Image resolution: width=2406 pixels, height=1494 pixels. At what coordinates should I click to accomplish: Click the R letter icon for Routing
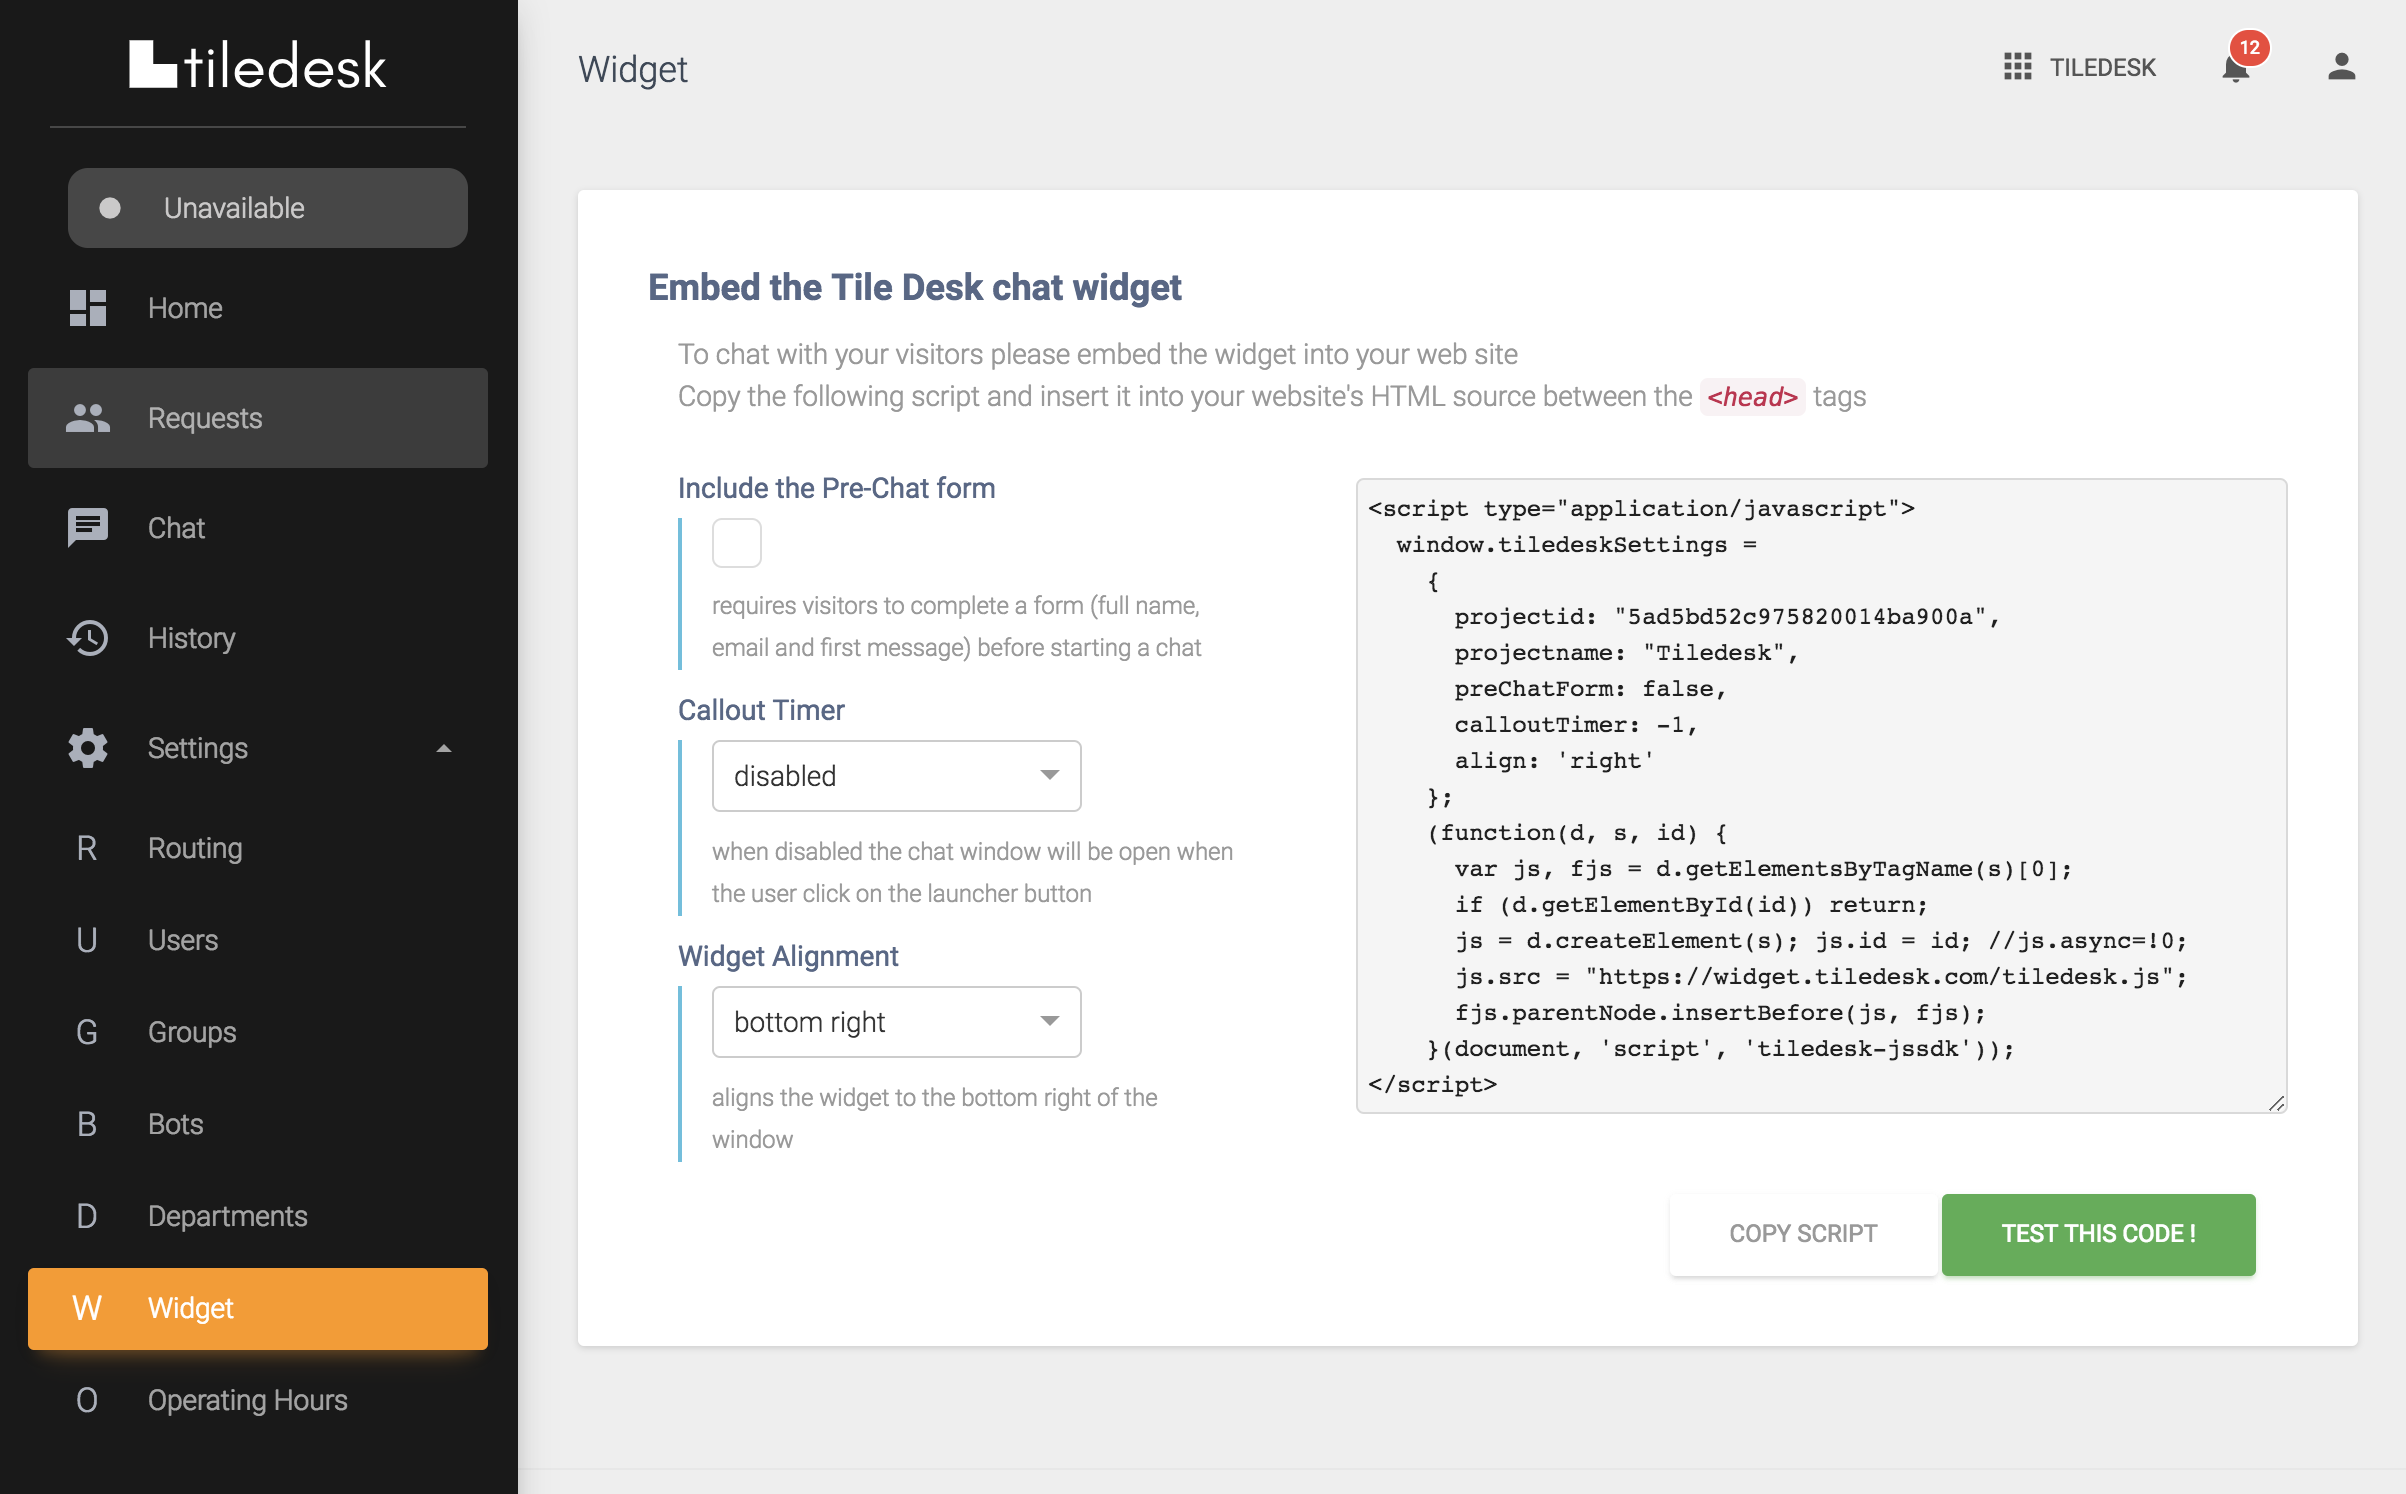pos(87,848)
